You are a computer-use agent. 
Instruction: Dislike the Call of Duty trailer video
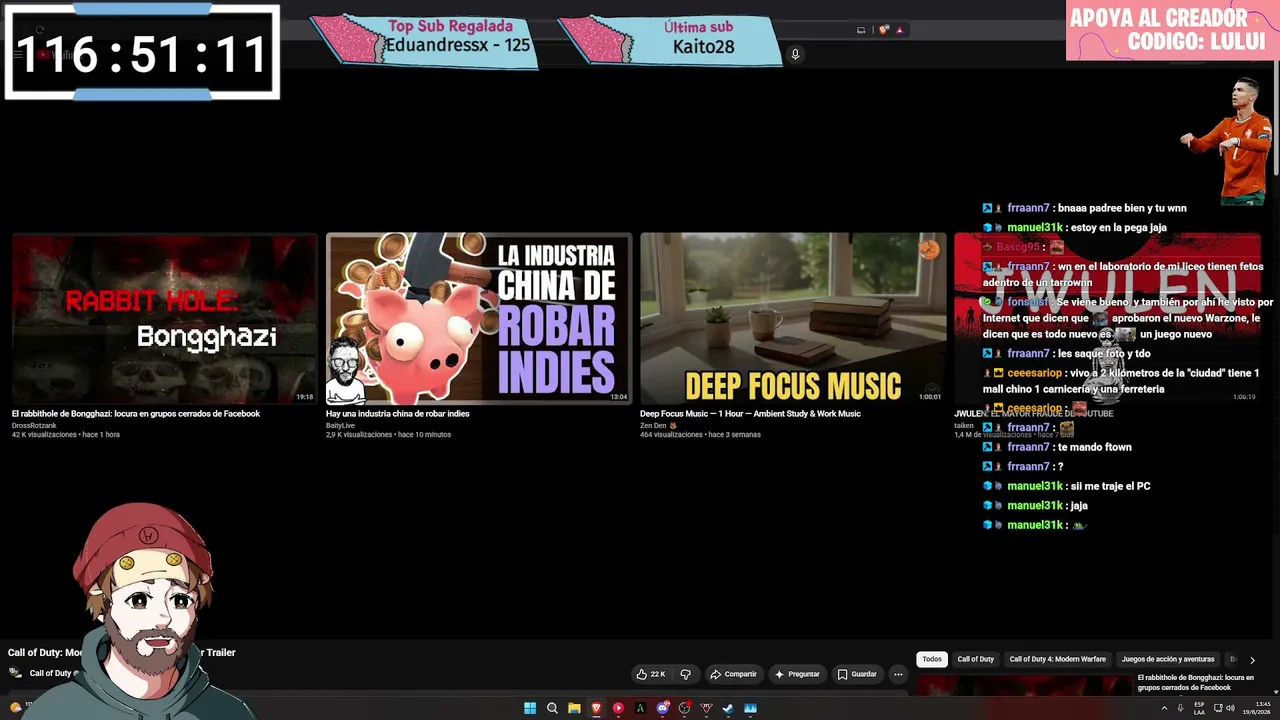tap(685, 674)
